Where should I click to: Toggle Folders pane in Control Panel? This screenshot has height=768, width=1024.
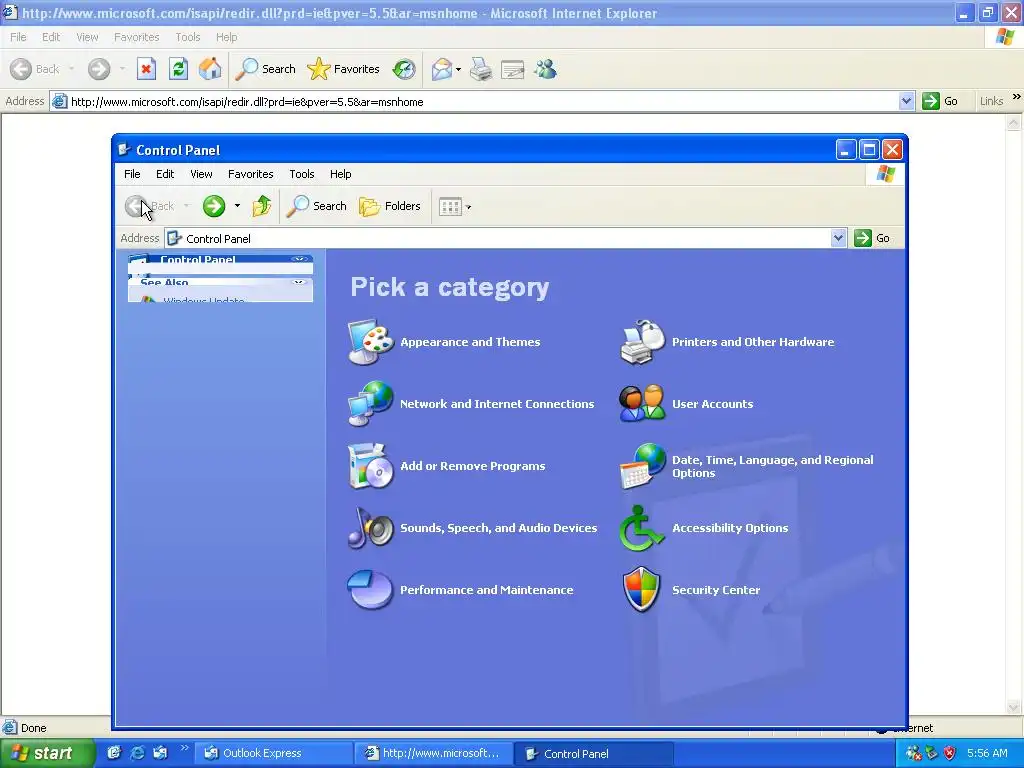[390, 206]
